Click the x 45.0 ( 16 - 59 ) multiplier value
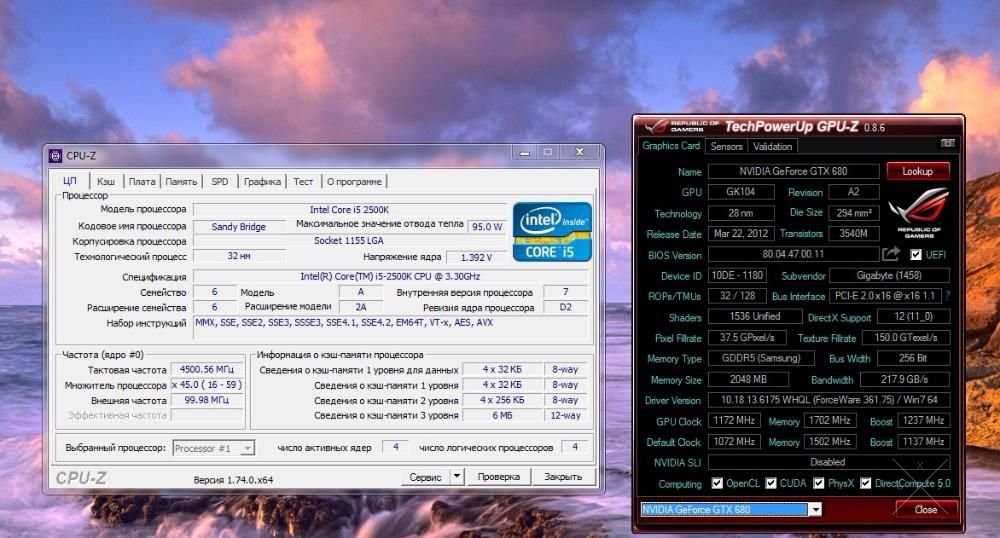The height and width of the screenshot is (538, 1000). coord(207,385)
